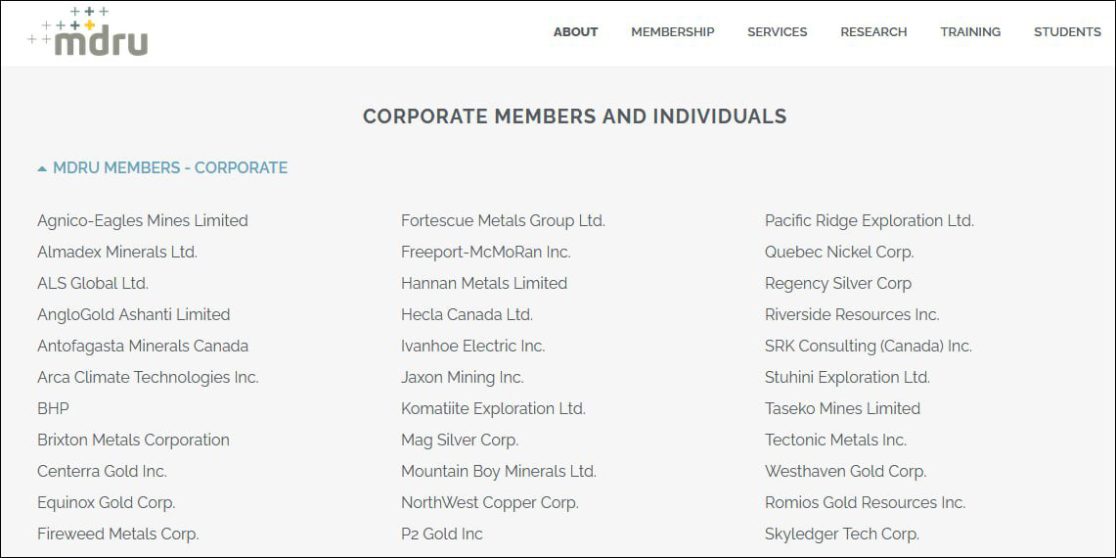Open the Research menu item
Image resolution: width=1116 pixels, height=558 pixels.
coord(873,32)
